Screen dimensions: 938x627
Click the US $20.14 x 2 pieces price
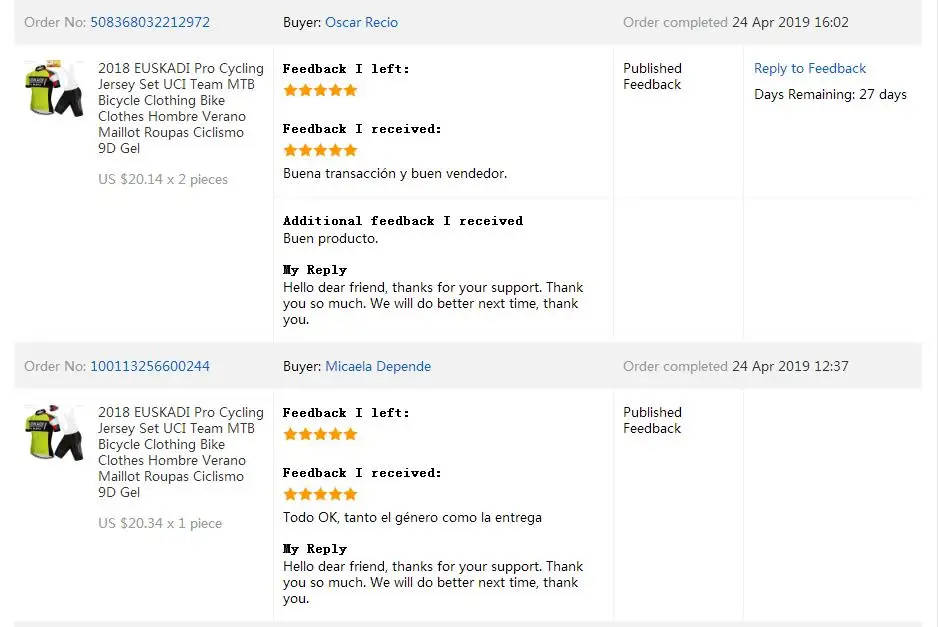(x=163, y=179)
